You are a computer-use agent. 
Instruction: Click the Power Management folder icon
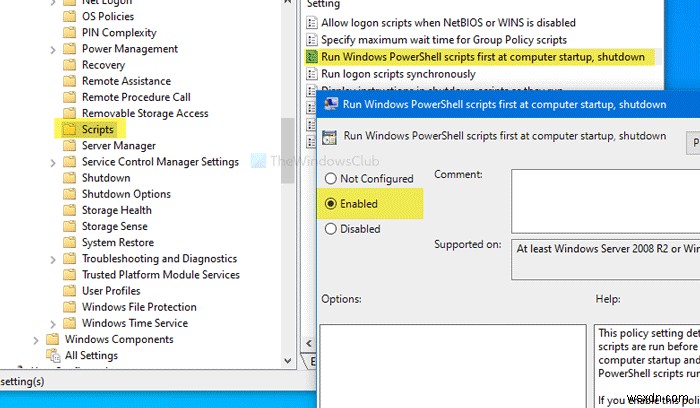69,49
